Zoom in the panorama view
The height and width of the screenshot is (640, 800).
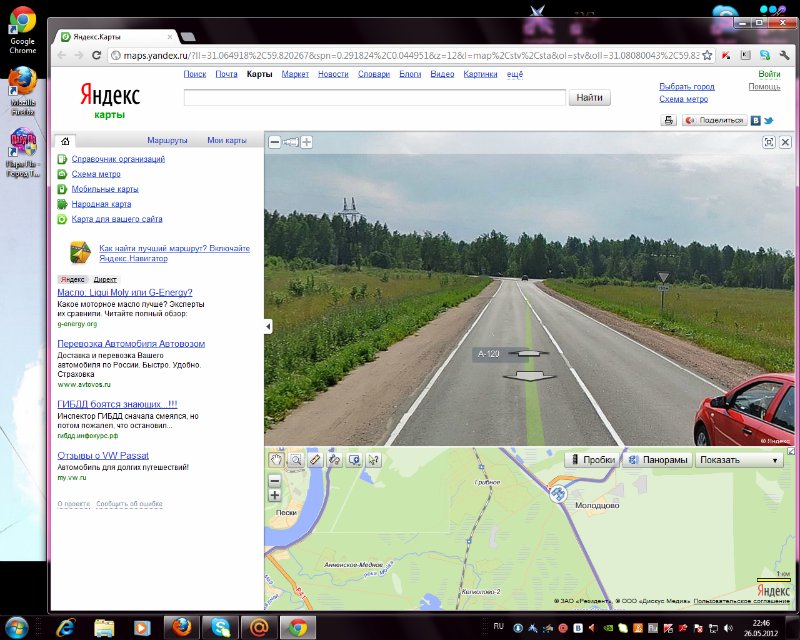[x=306, y=142]
